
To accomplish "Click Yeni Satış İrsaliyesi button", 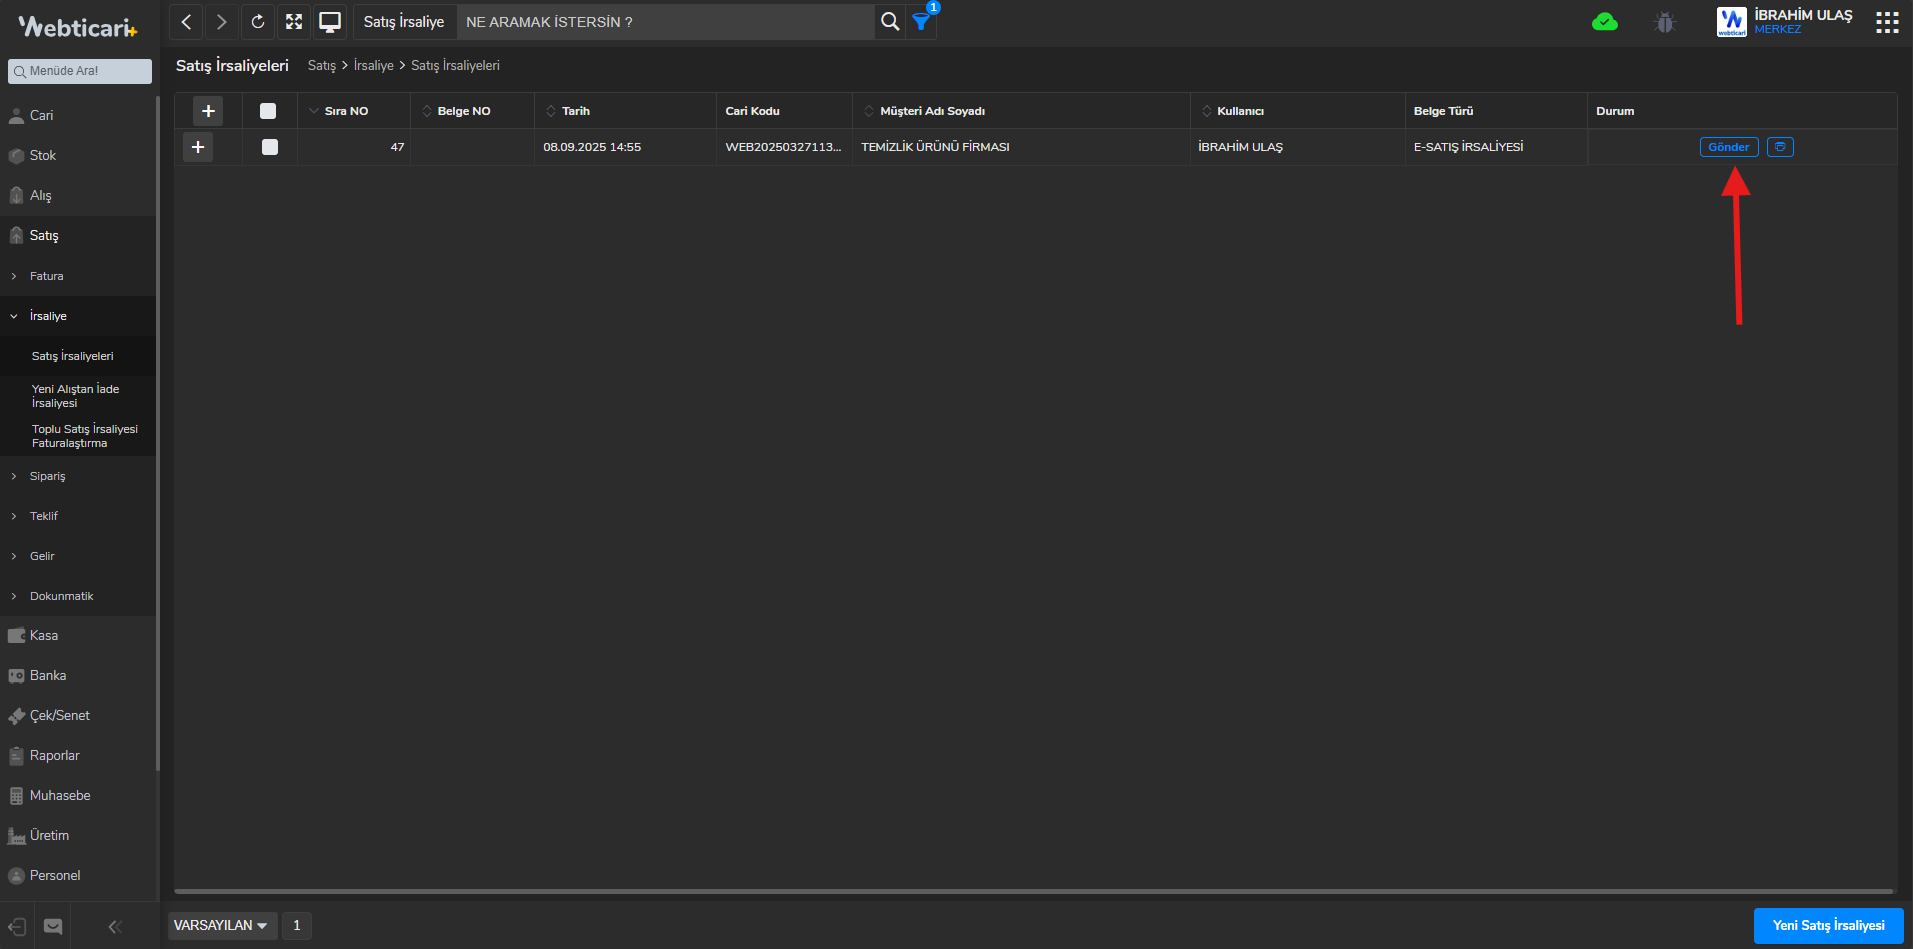I will (x=1828, y=926).
